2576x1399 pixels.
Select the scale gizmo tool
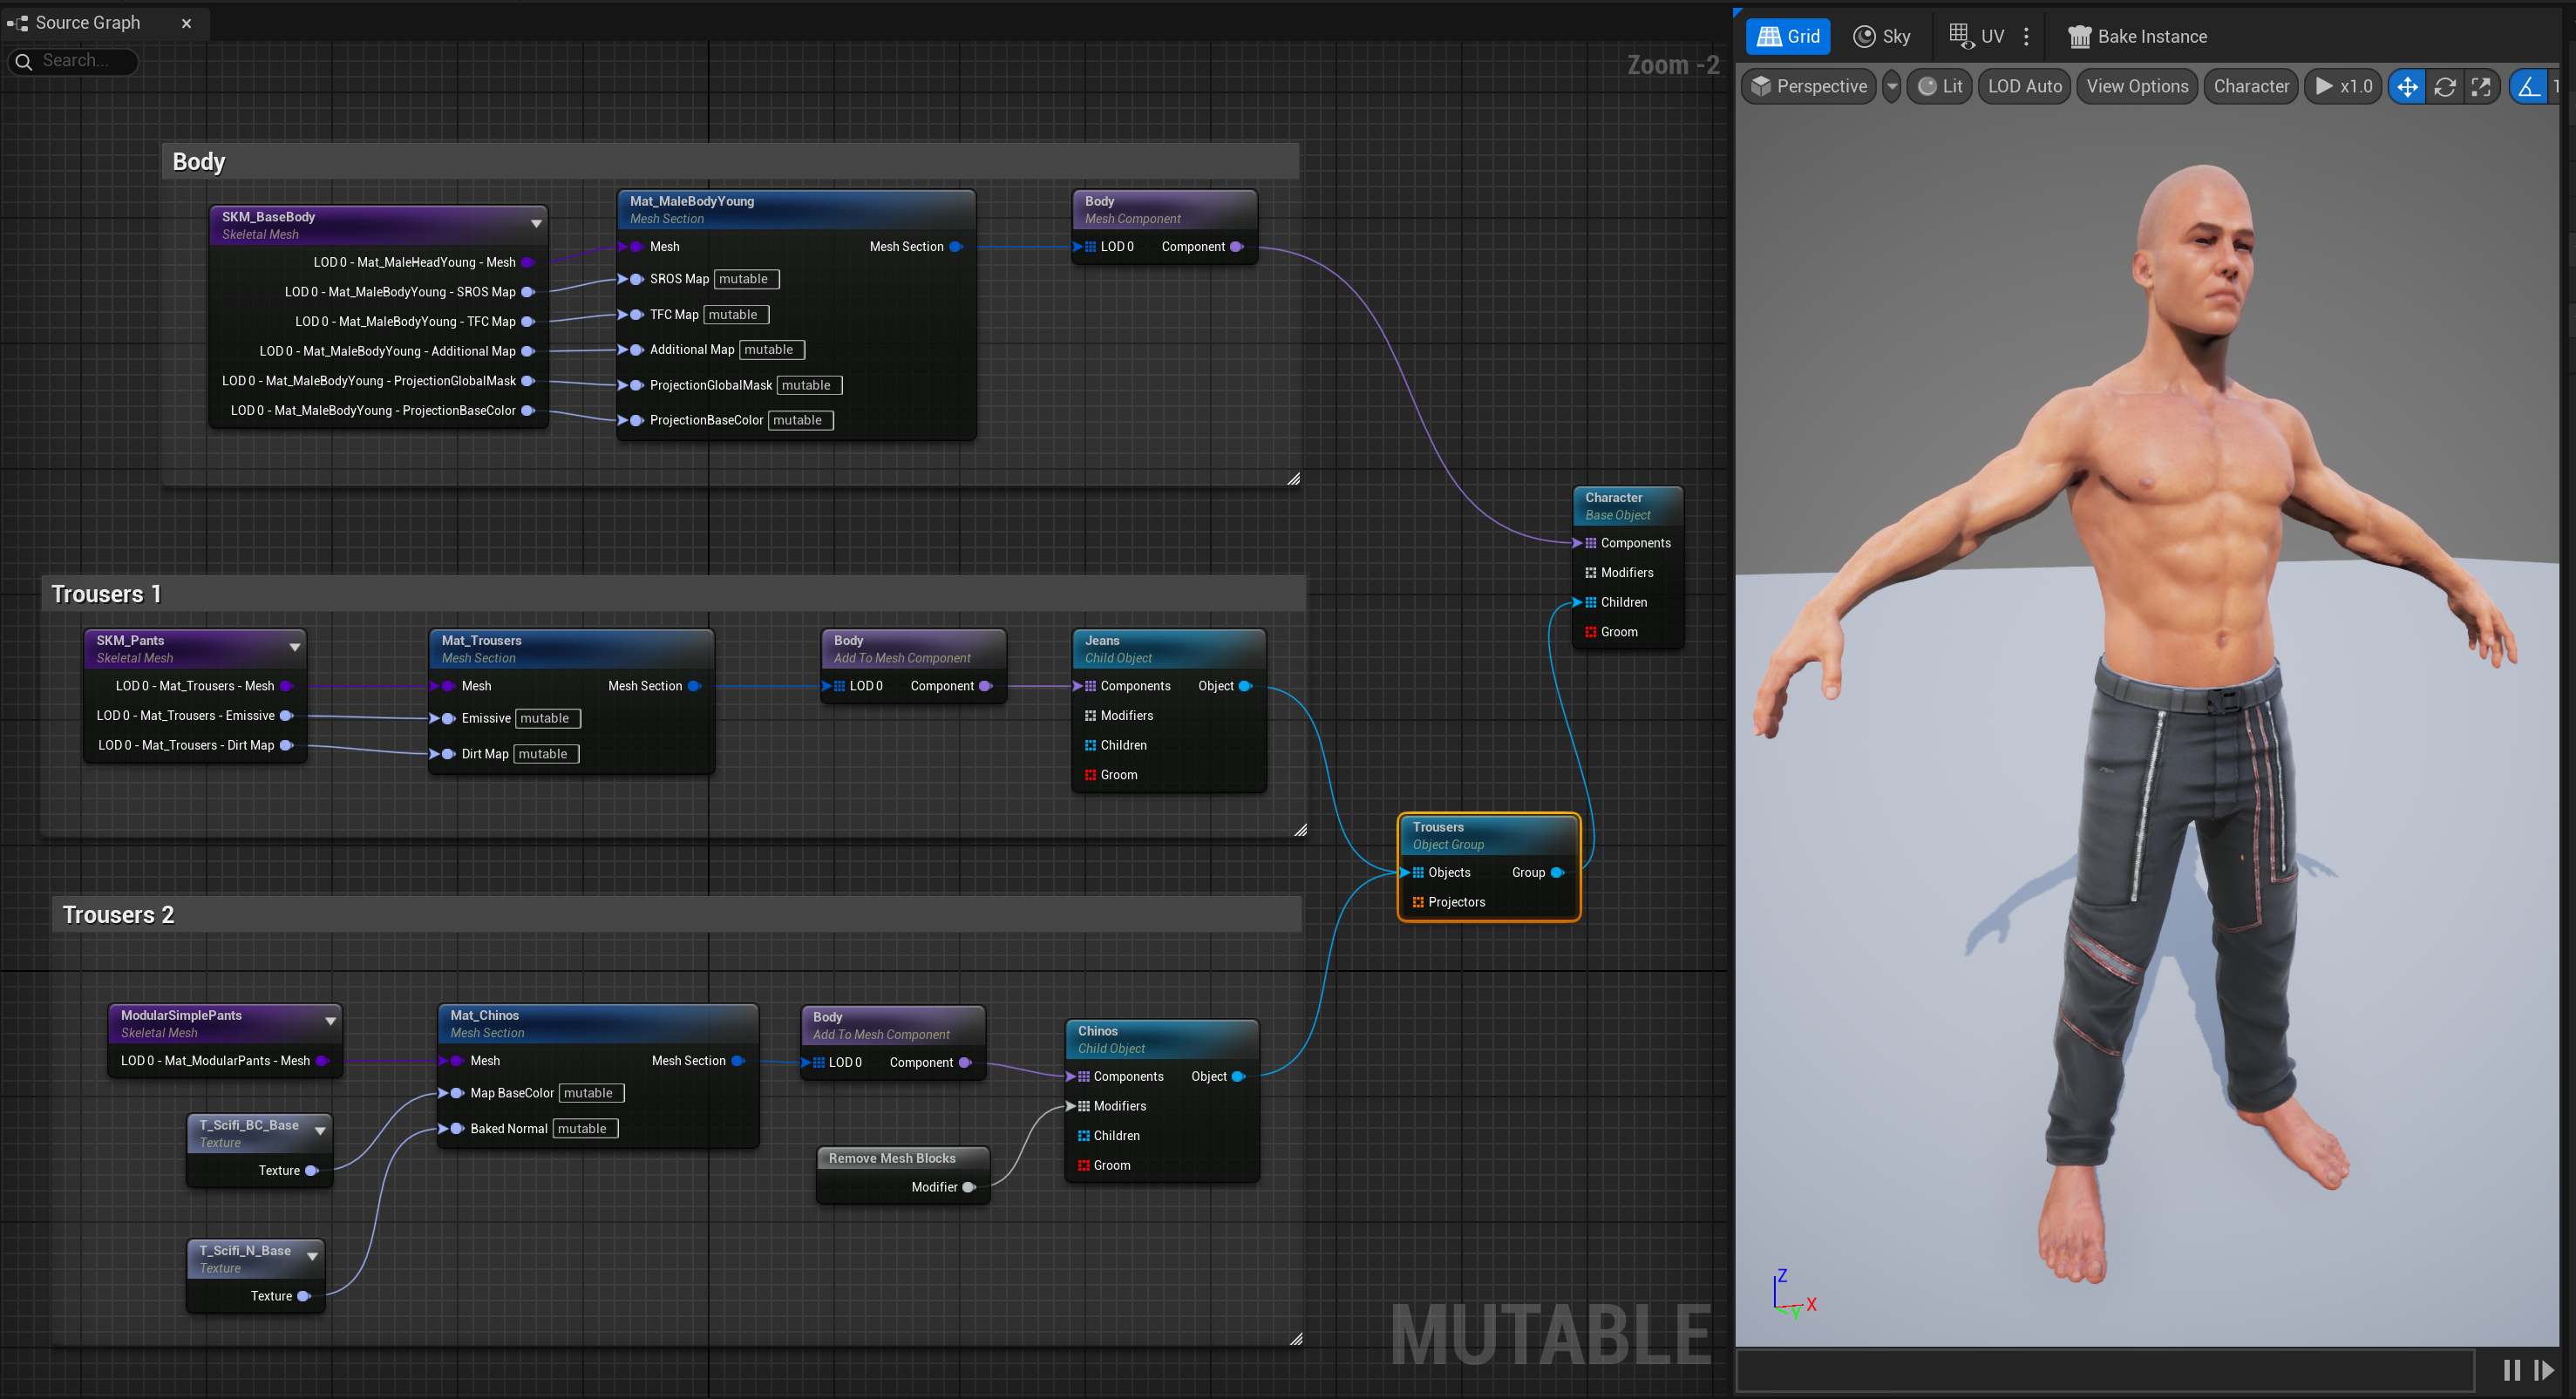click(2481, 86)
